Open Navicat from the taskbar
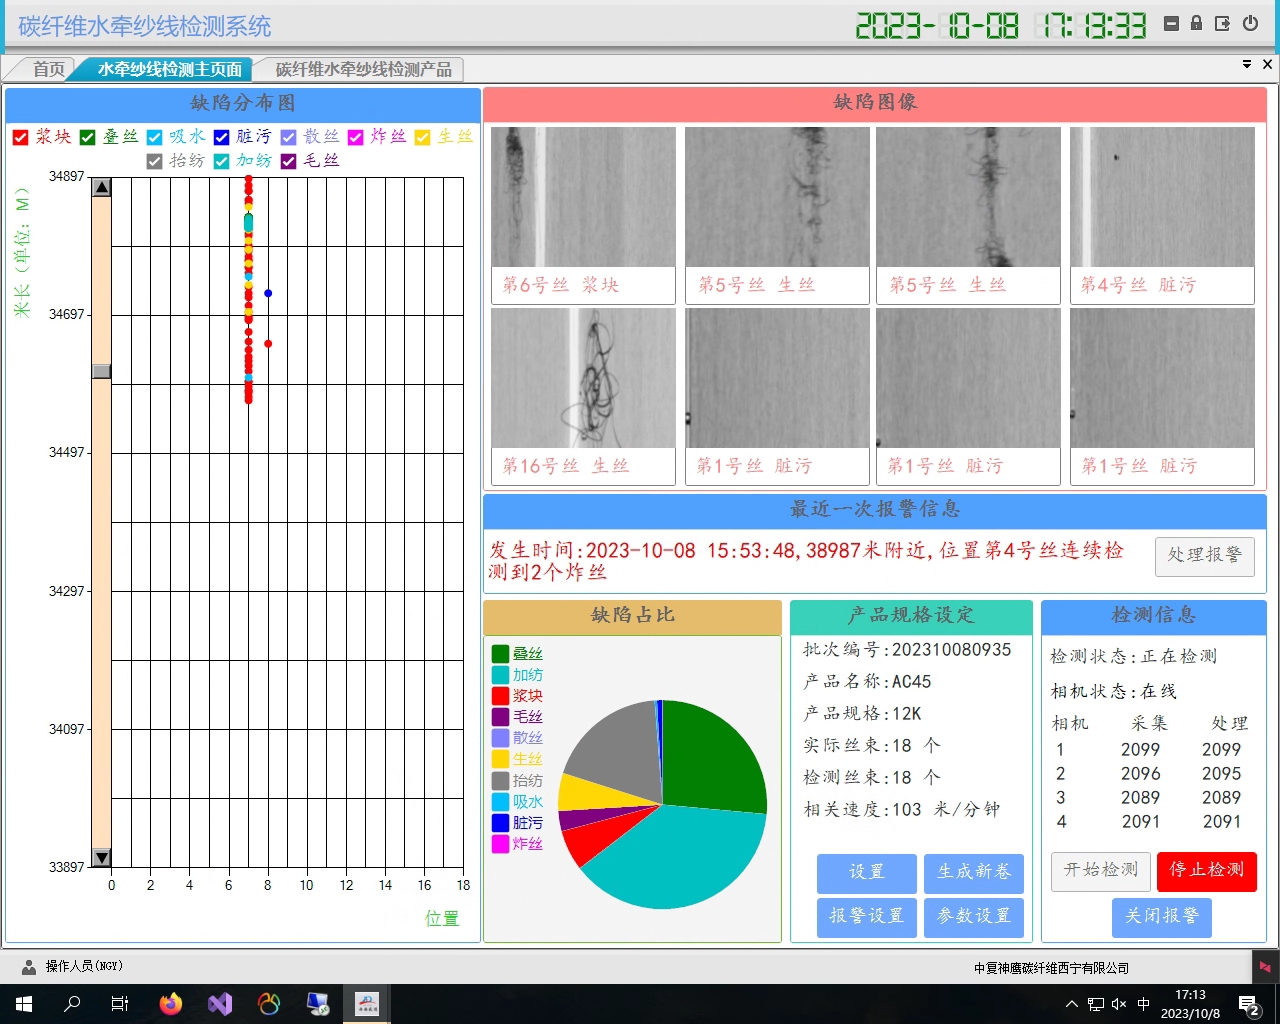 [269, 1003]
